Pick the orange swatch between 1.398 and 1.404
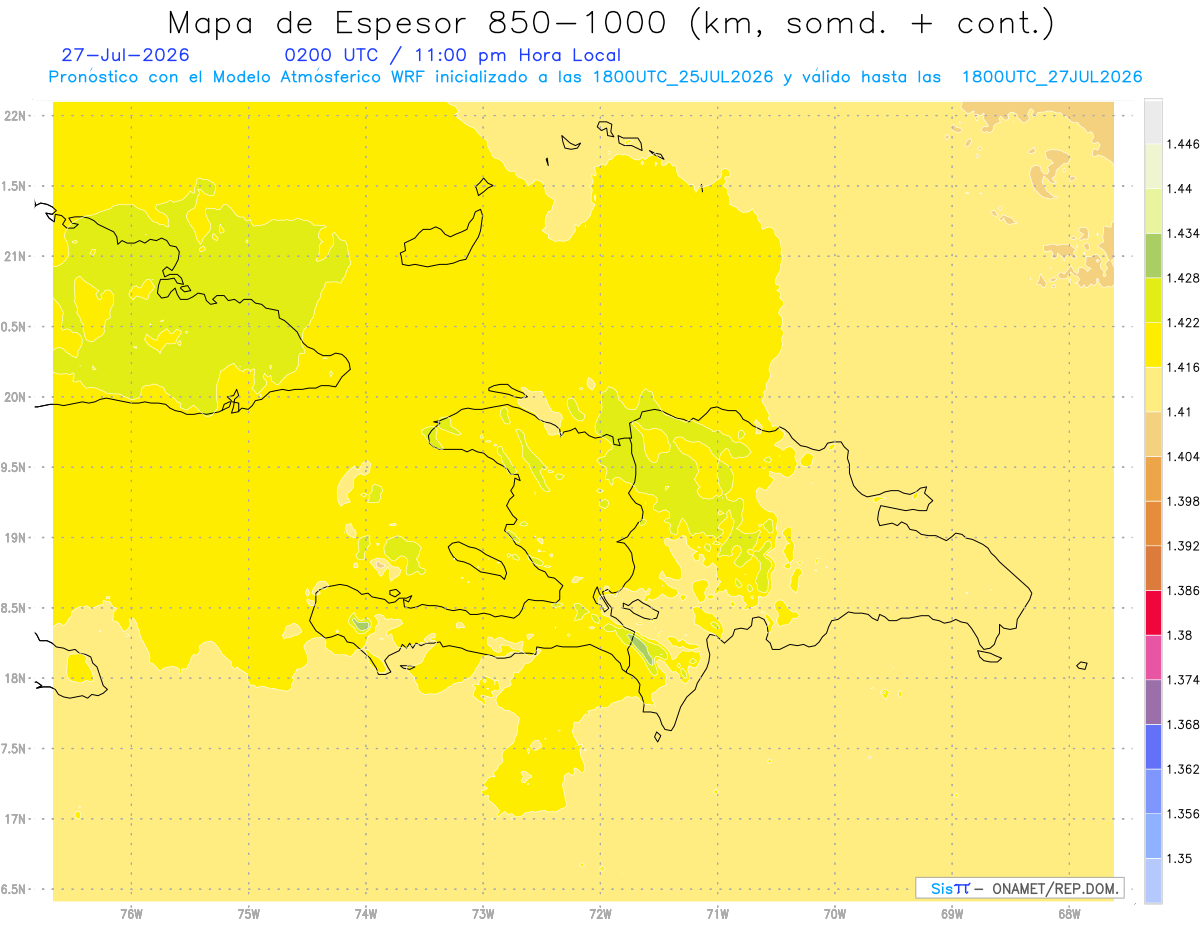Image resolution: width=1200 pixels, height=927 pixels. [x=1153, y=479]
